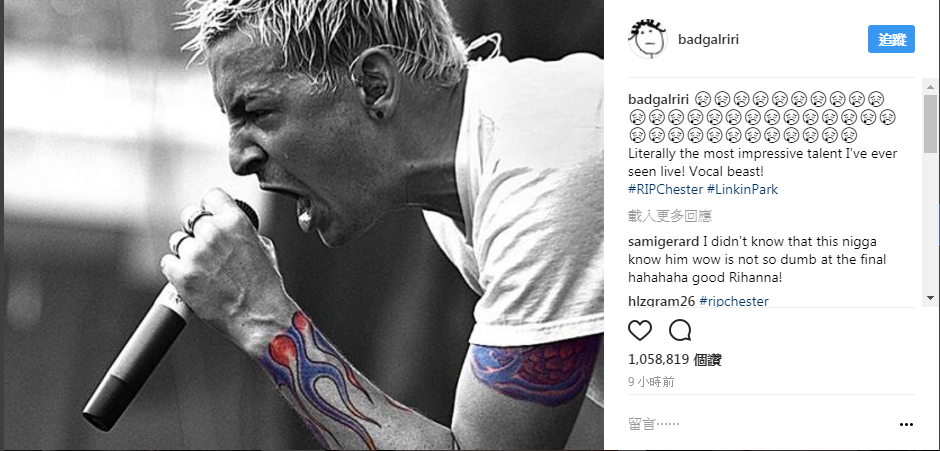940x451 pixels.
Task: View the 1,058,819 likes count
Action: 674,360
